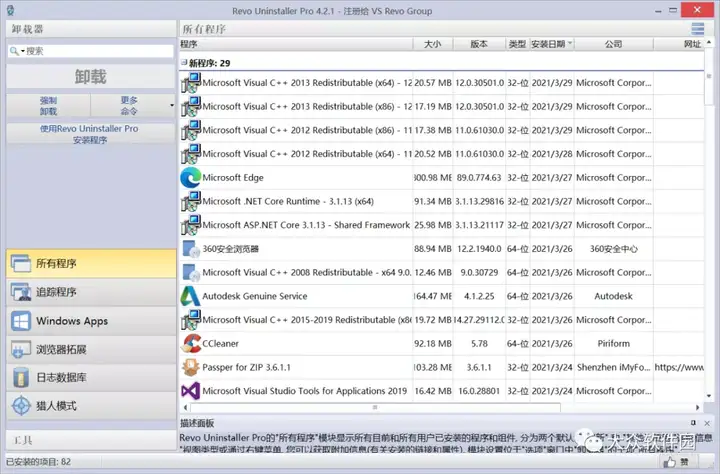Click the Passper for ZIP icon

click(x=190, y=367)
